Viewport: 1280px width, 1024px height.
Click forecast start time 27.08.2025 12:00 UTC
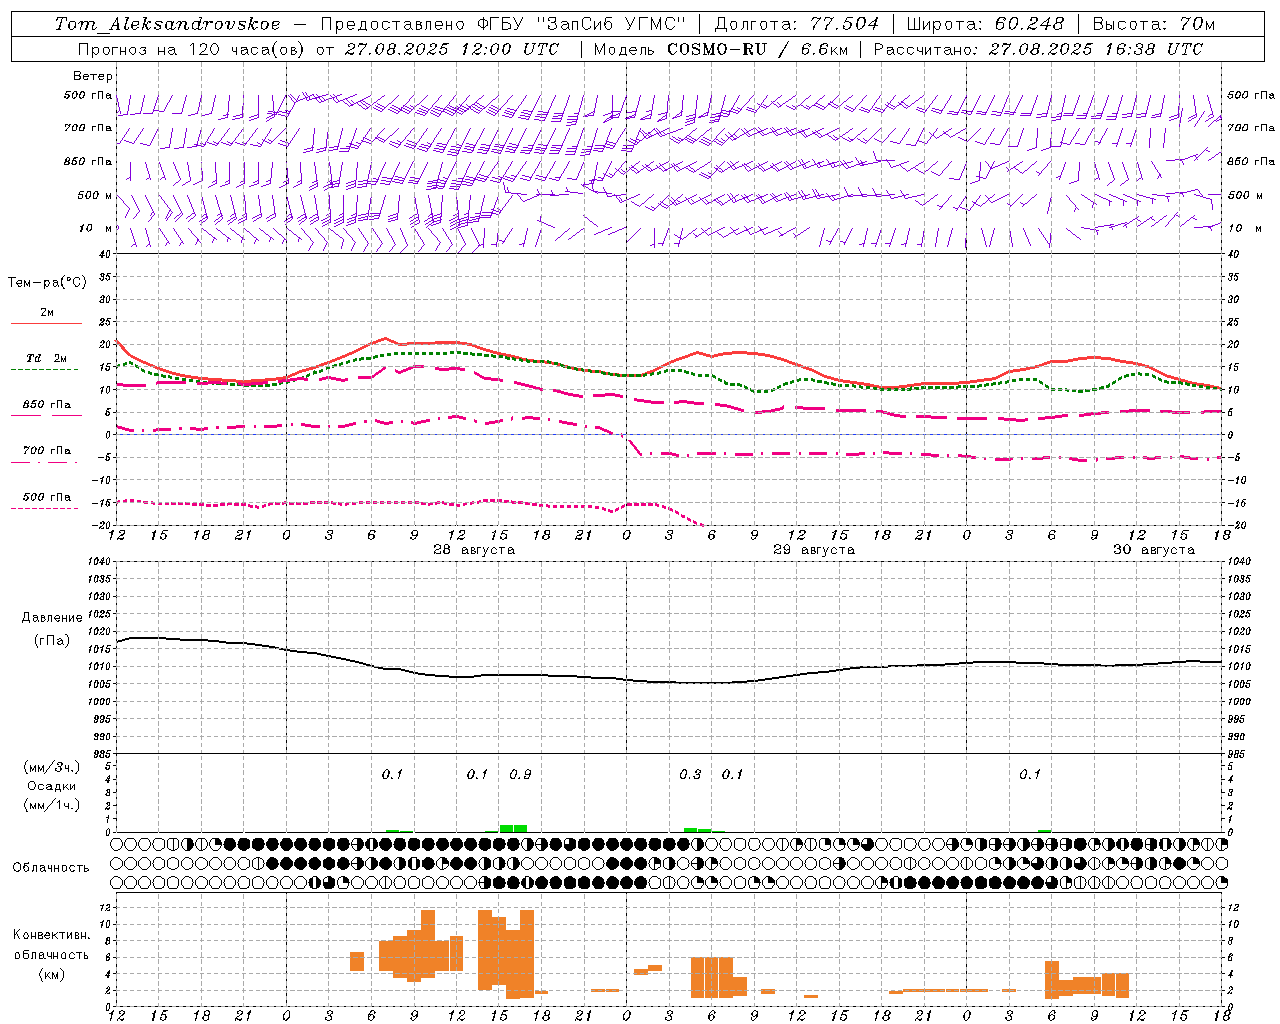[451, 49]
